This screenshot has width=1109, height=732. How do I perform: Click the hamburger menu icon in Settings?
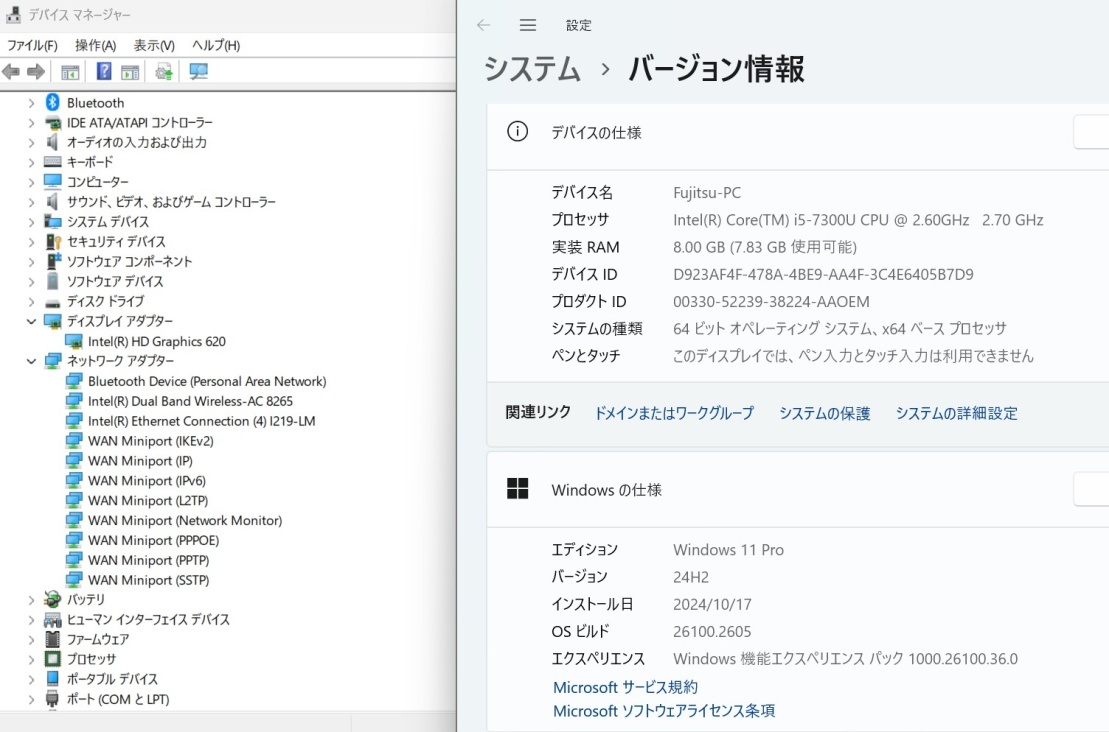[x=528, y=25]
